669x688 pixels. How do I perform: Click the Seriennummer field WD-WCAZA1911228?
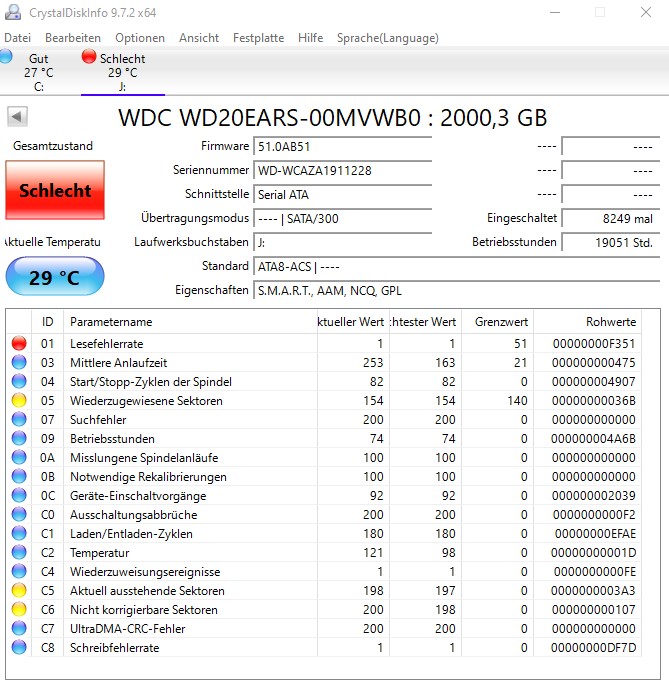pos(343,170)
